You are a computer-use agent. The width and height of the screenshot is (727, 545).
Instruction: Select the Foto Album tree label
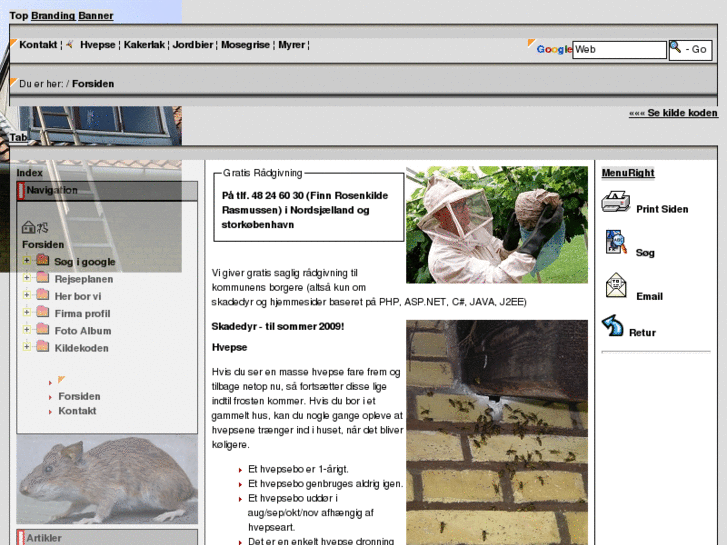83,331
